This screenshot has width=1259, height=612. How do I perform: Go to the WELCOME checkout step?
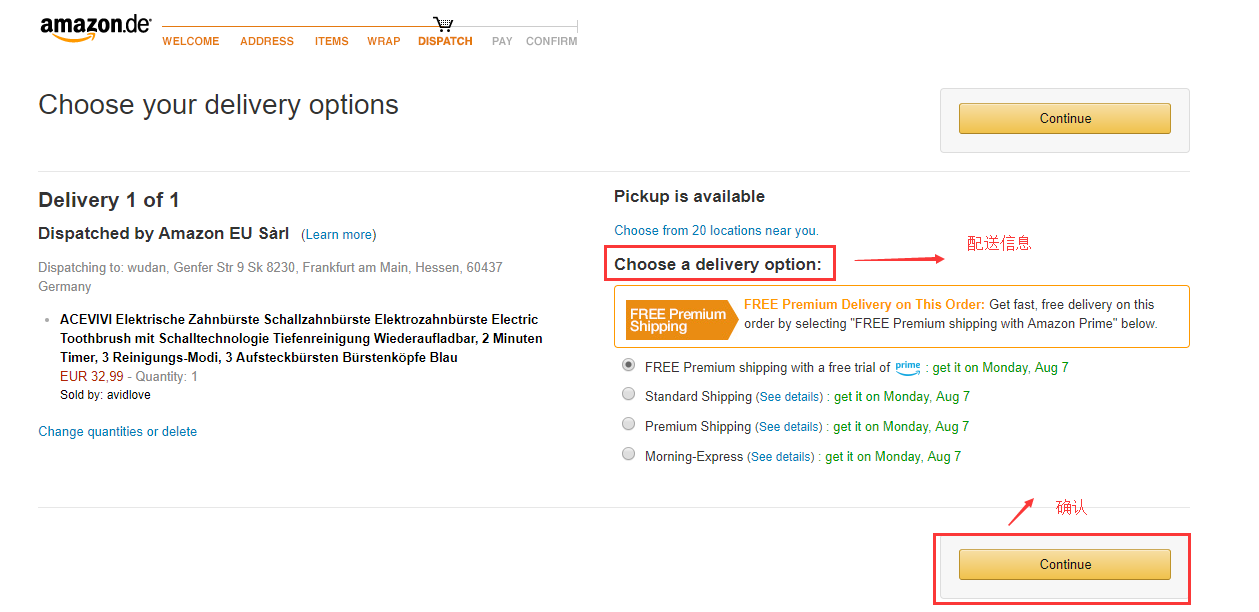tap(191, 41)
